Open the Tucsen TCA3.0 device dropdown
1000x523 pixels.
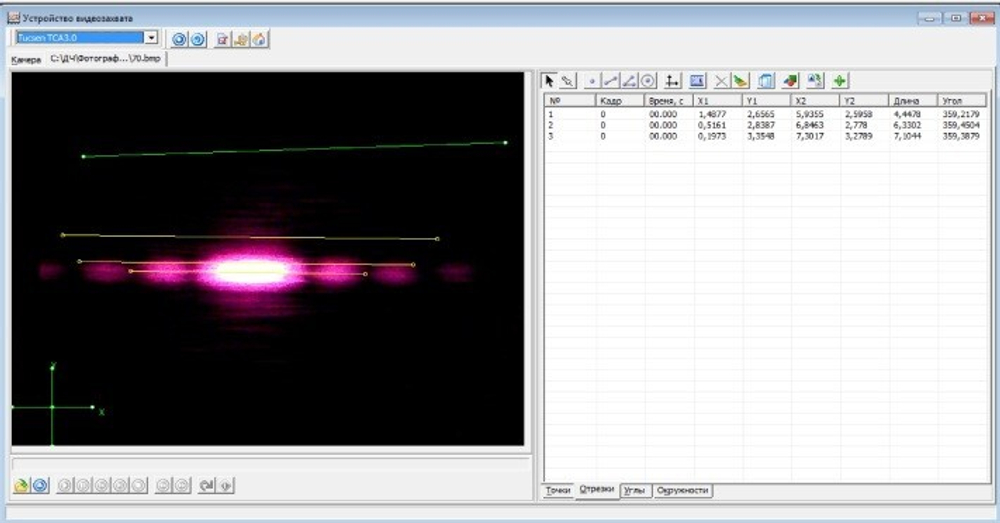tap(151, 38)
